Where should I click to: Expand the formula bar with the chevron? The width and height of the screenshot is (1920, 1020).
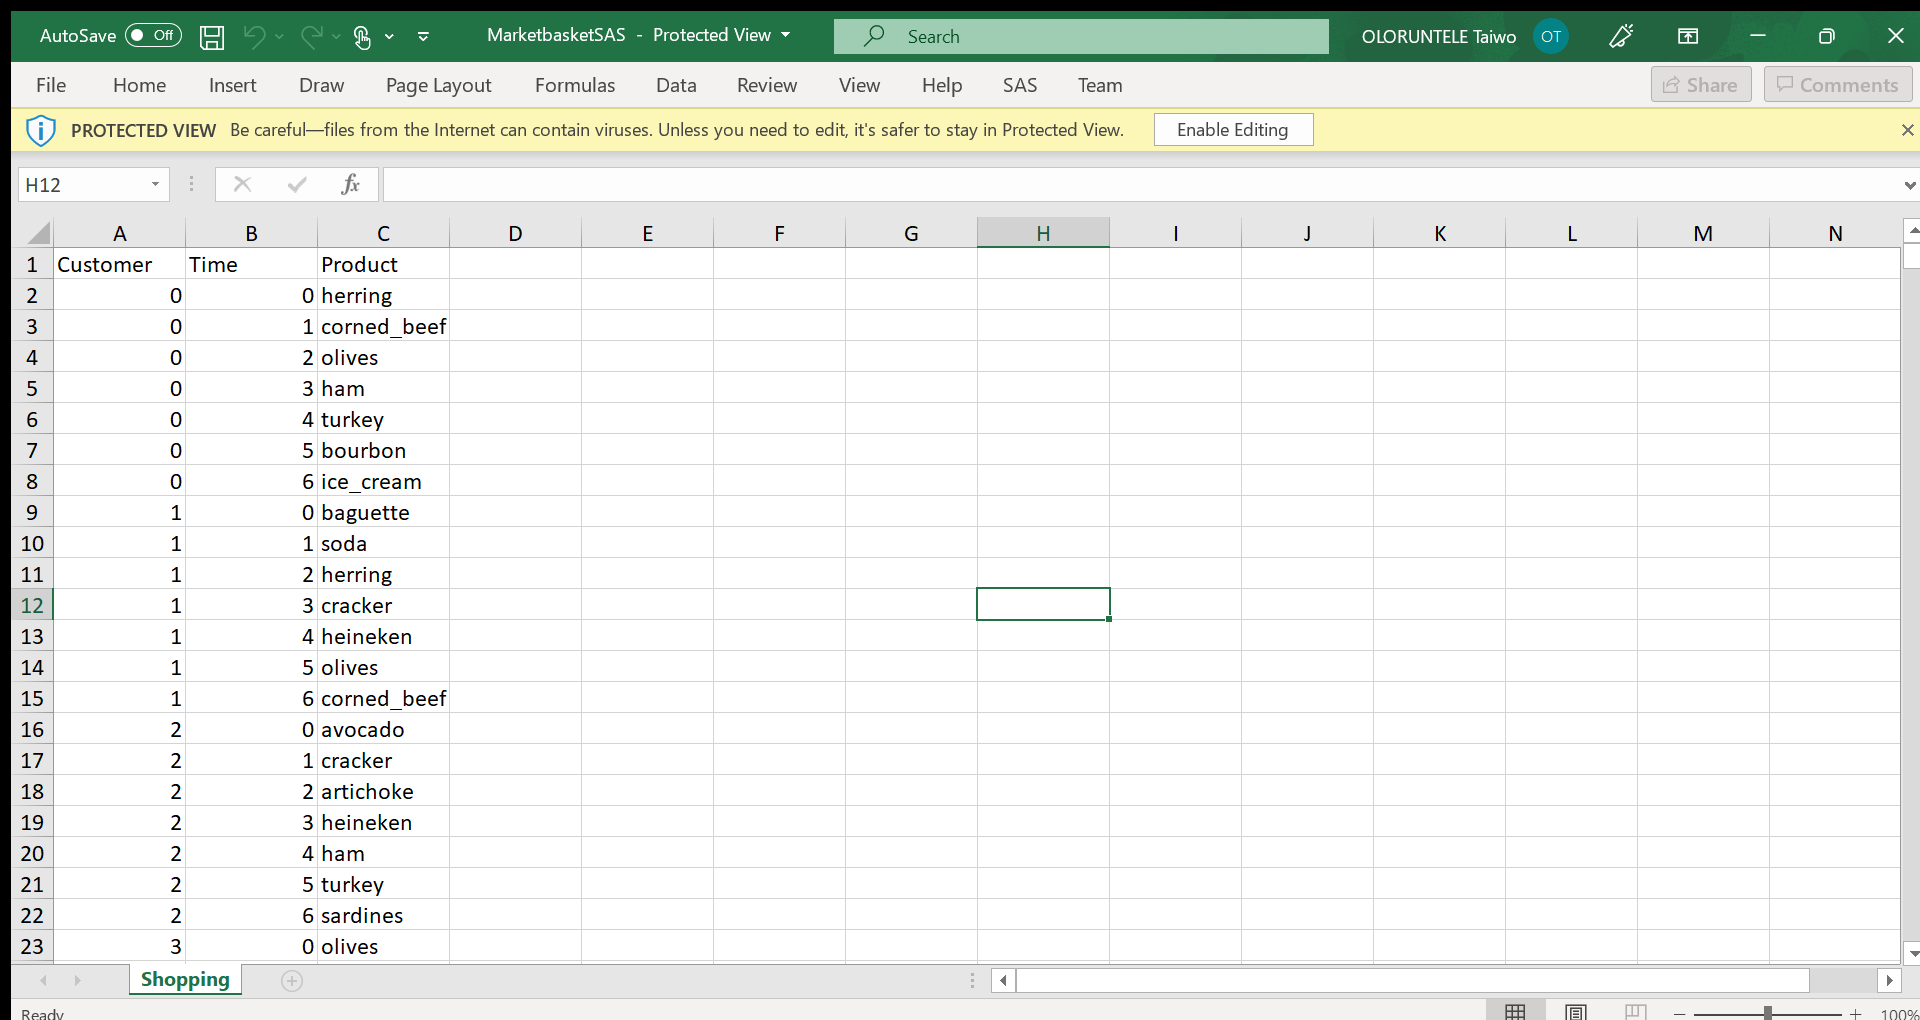click(1909, 185)
